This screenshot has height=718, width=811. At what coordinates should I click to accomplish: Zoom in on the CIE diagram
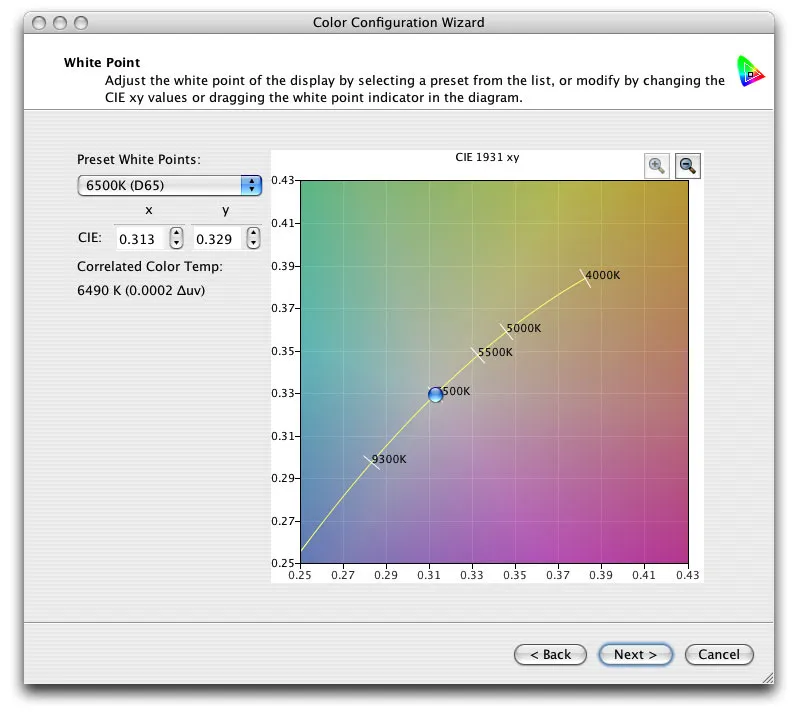point(656,166)
